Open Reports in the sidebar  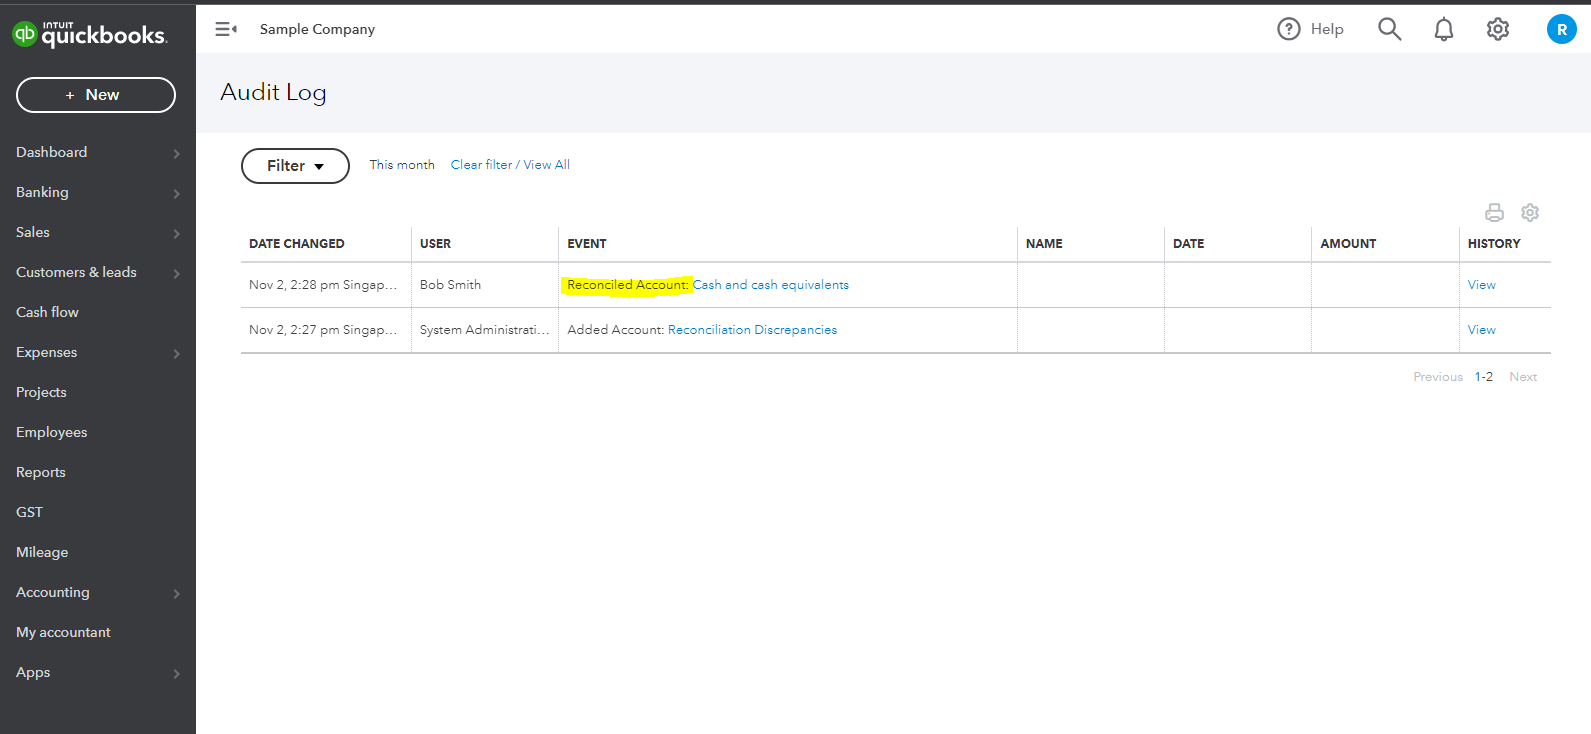coord(41,472)
